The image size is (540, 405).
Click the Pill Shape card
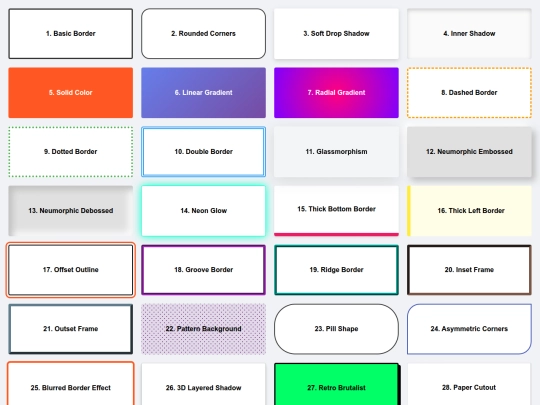[336, 329]
